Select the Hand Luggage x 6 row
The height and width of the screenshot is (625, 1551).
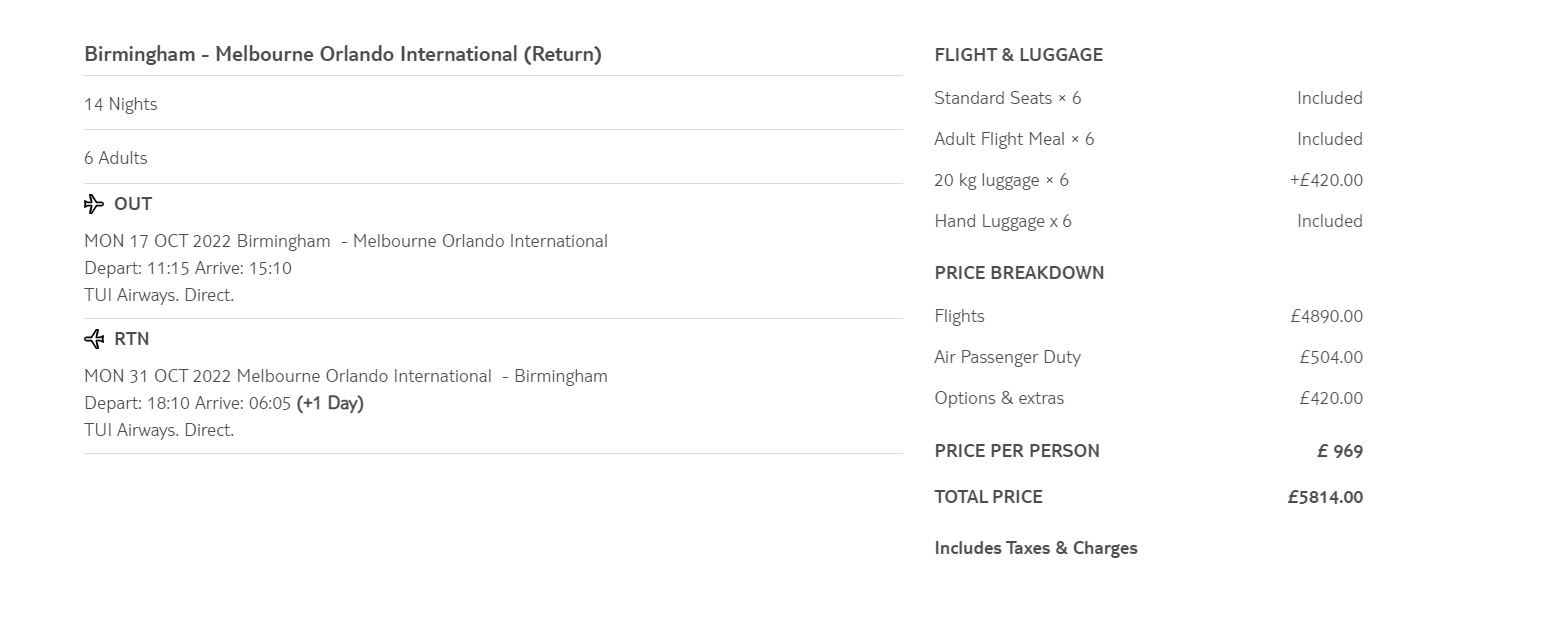click(x=1003, y=221)
